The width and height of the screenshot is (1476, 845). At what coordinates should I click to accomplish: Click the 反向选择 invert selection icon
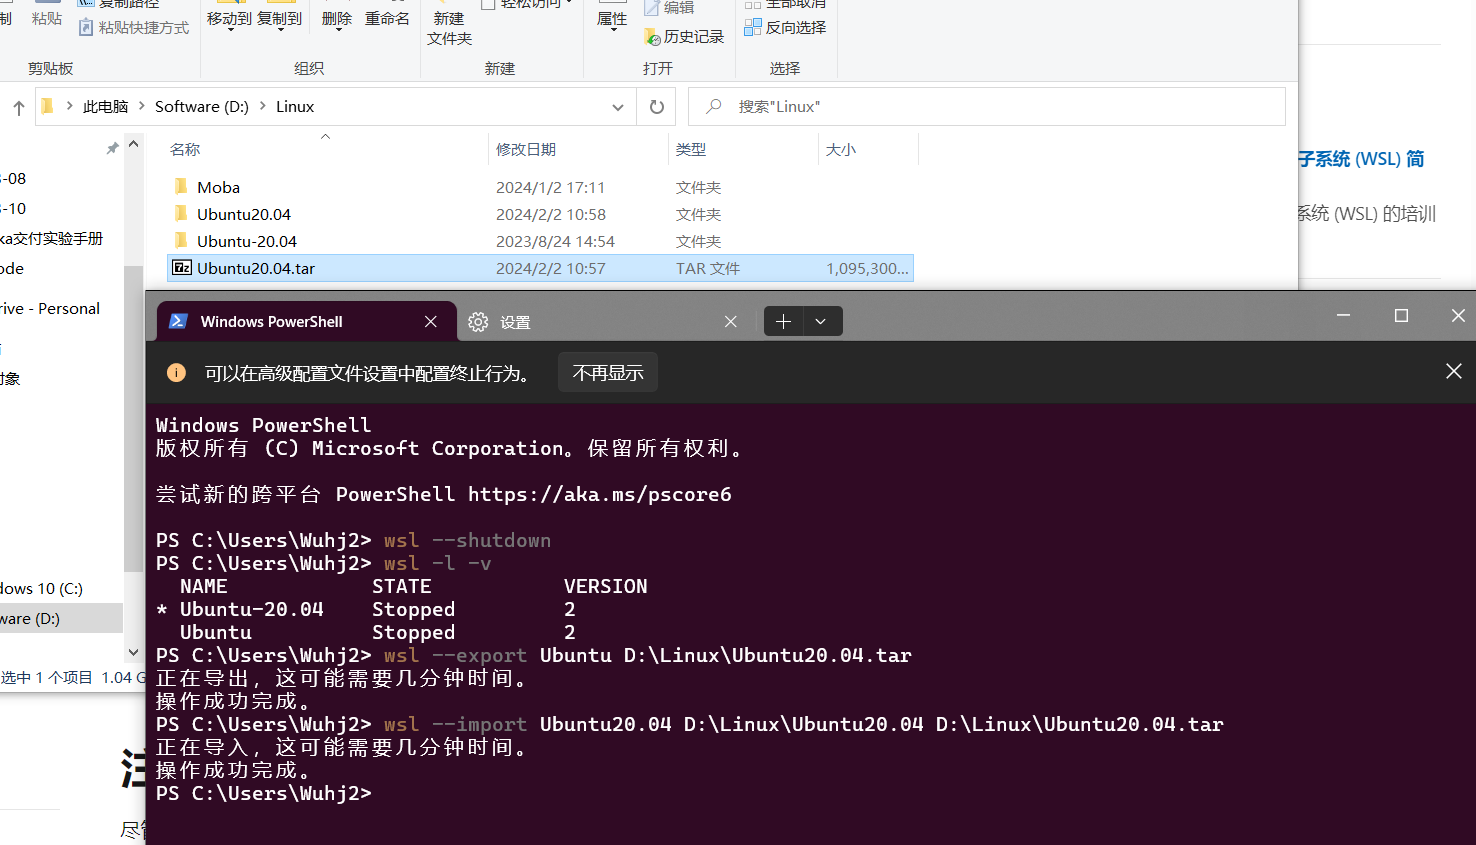click(753, 27)
